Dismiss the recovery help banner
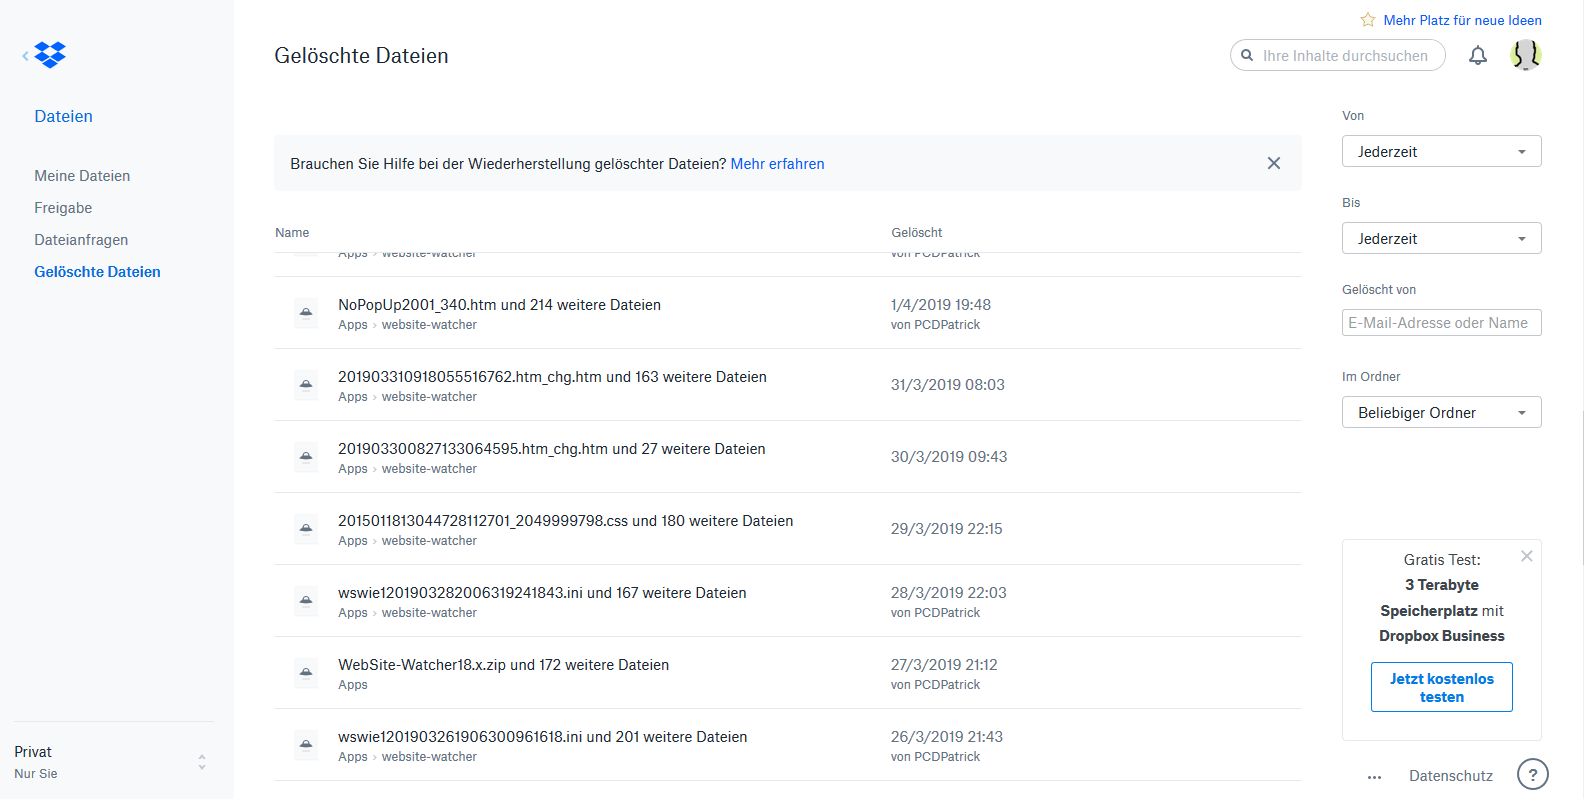This screenshot has width=1584, height=799. 1273,163
